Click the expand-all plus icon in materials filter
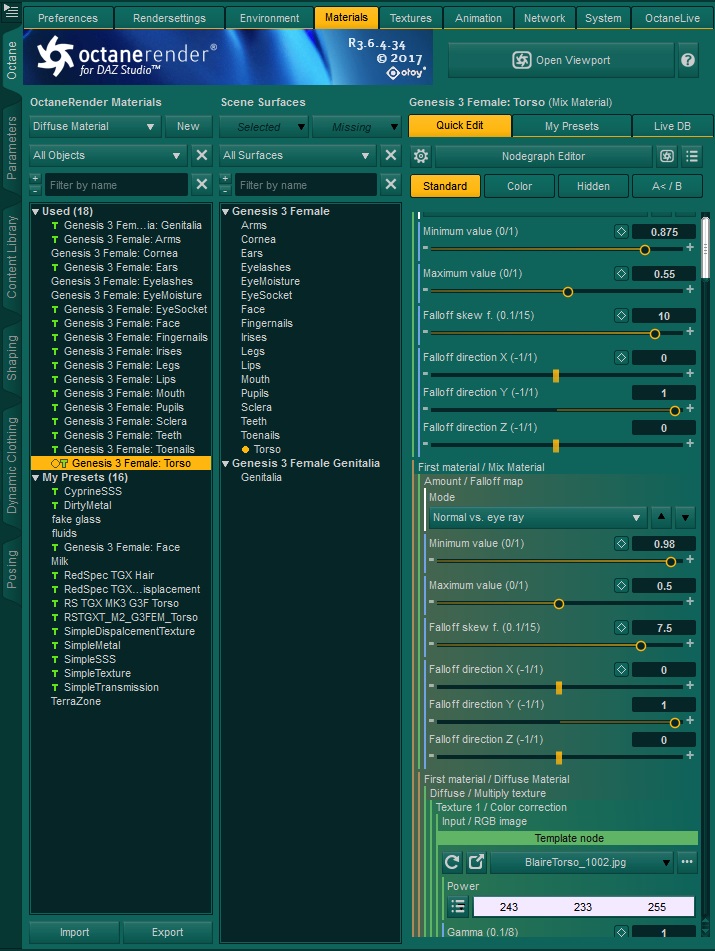 tap(35, 179)
